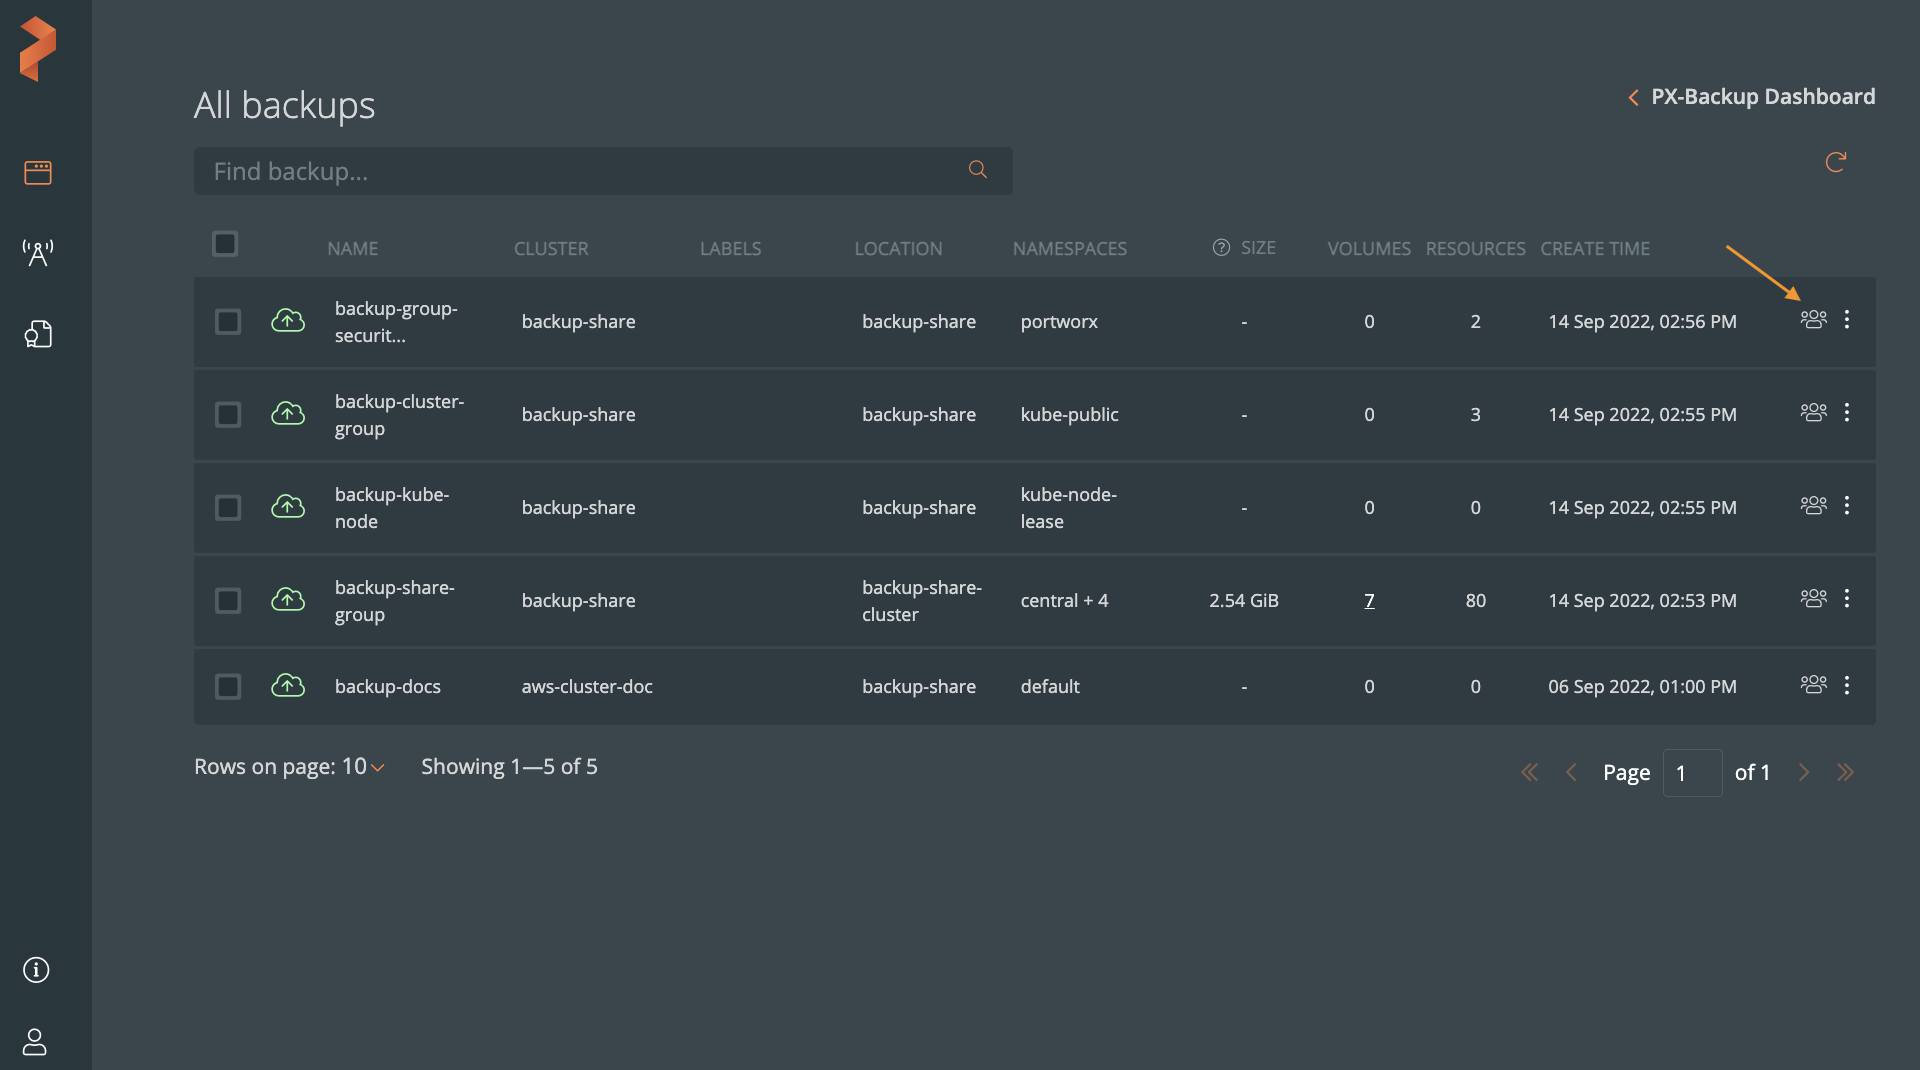Open three-dot menu for backup-share-group
This screenshot has height=1070, width=1920.
(1847, 599)
